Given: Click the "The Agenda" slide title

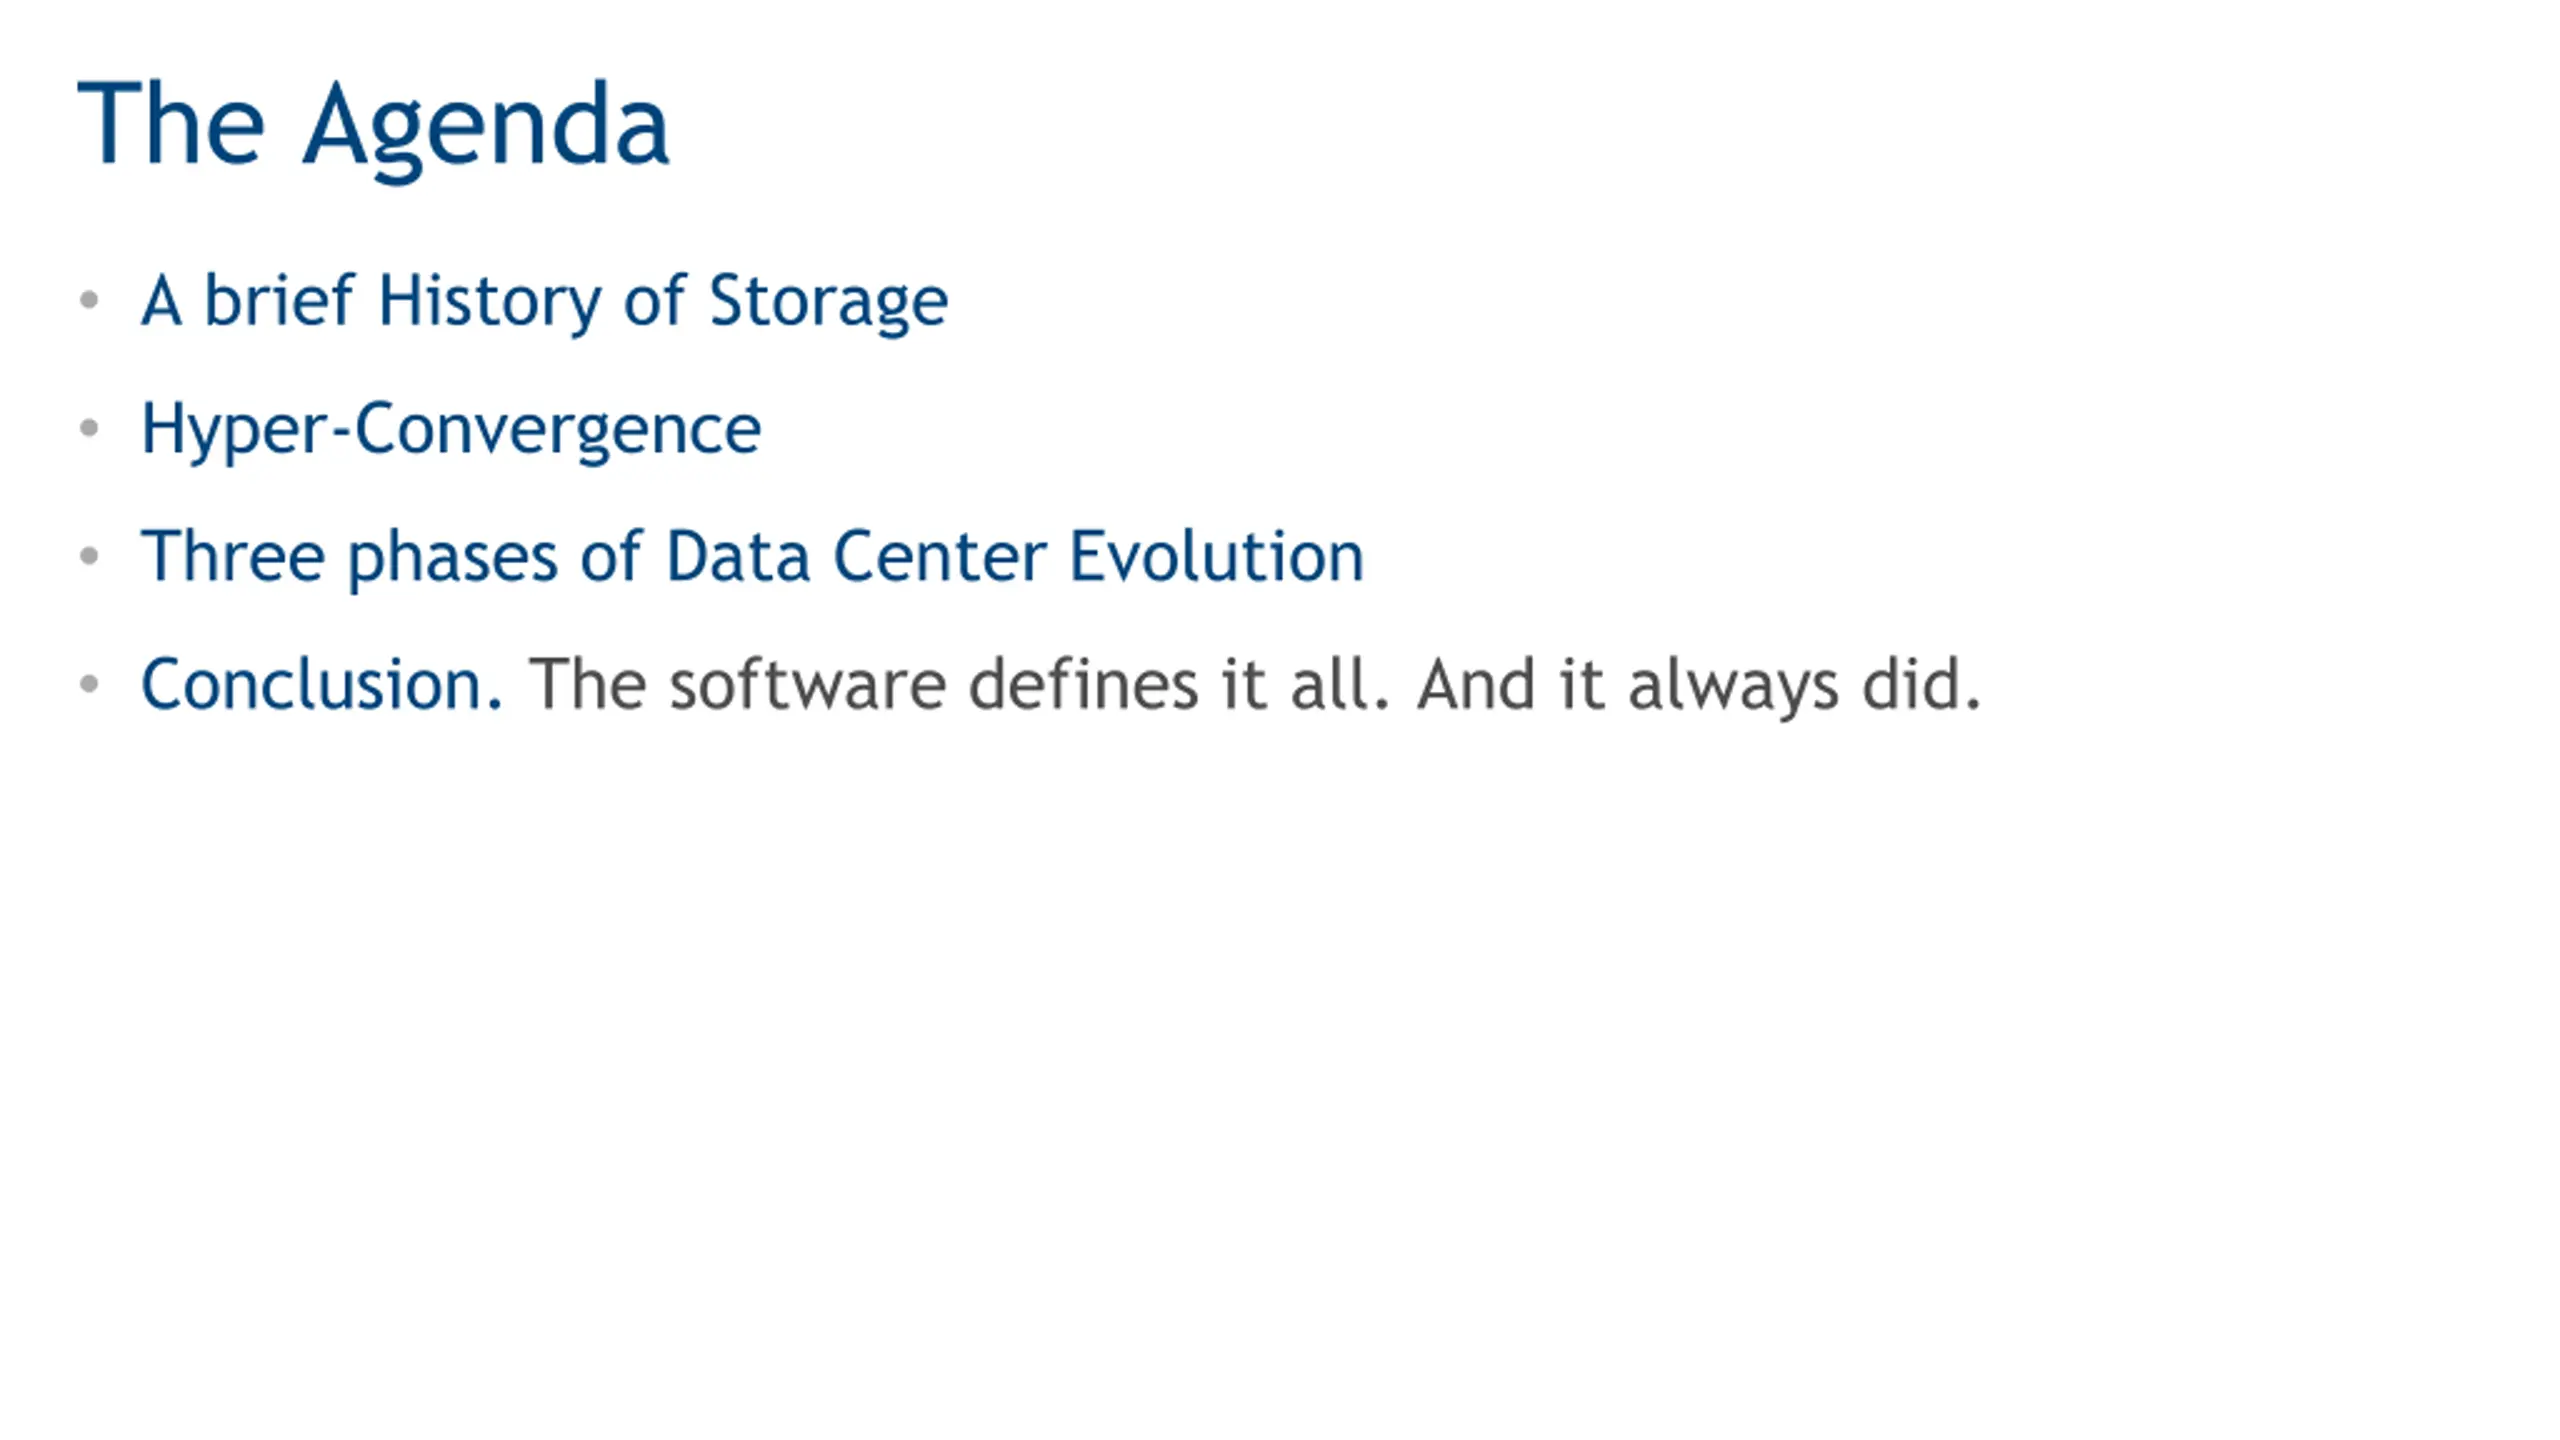Looking at the screenshot, I should click(373, 128).
